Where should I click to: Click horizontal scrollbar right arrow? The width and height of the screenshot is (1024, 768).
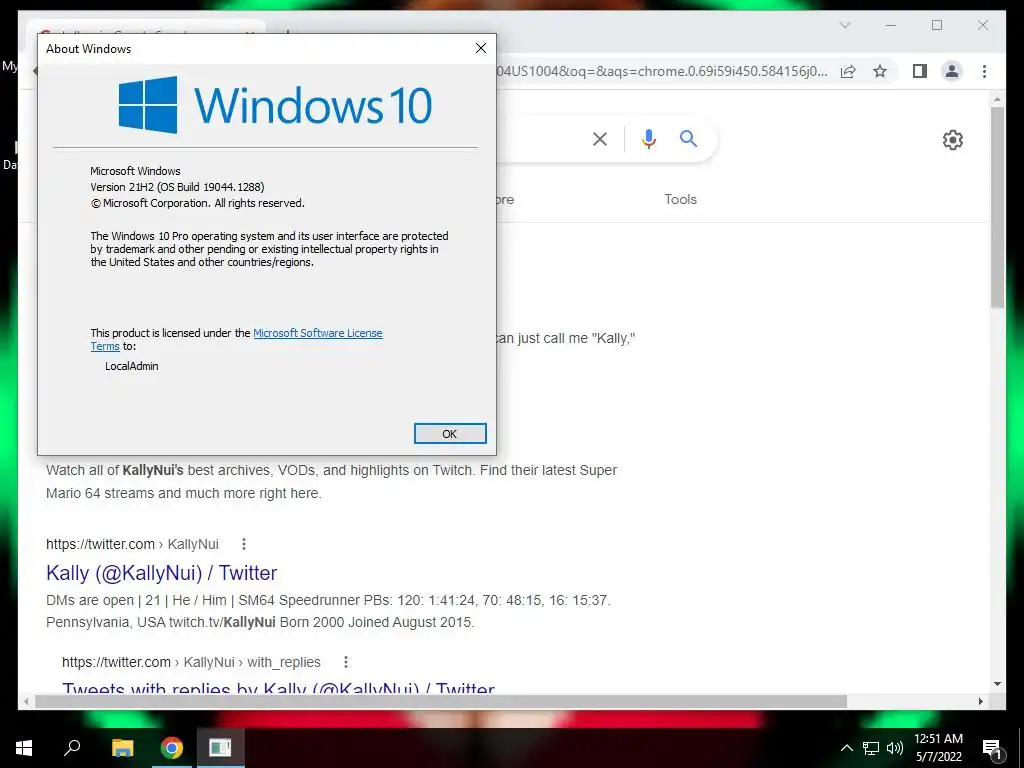coord(981,701)
